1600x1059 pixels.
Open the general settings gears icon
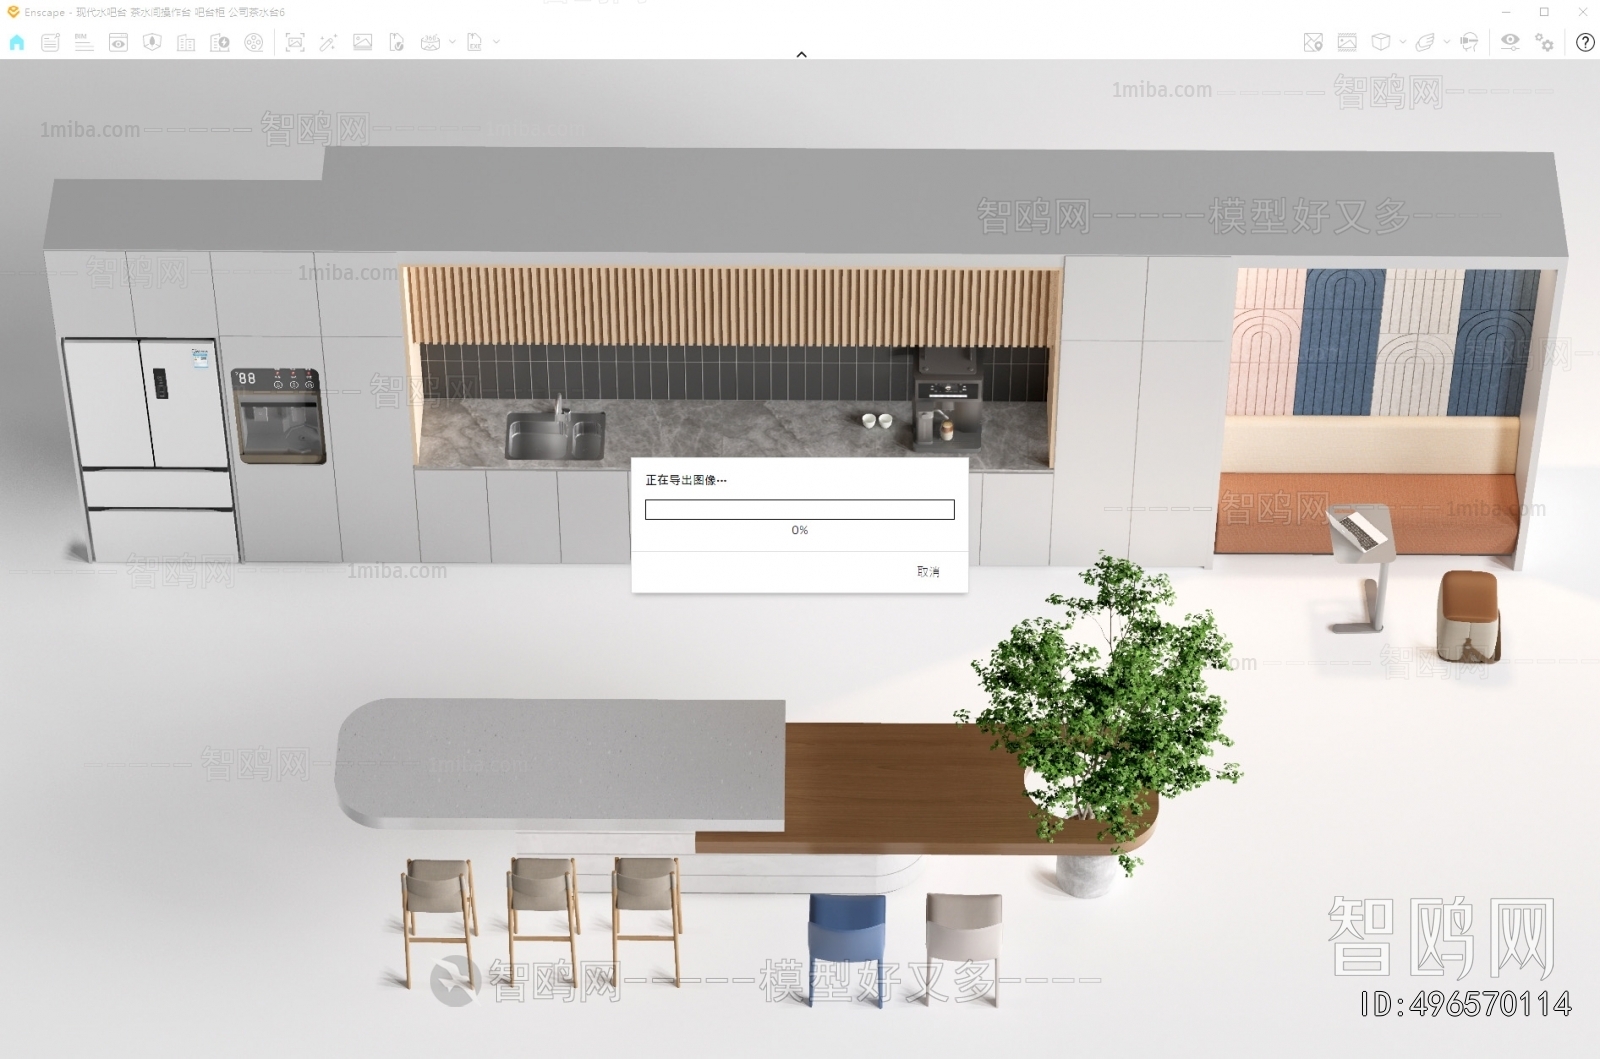[1544, 42]
